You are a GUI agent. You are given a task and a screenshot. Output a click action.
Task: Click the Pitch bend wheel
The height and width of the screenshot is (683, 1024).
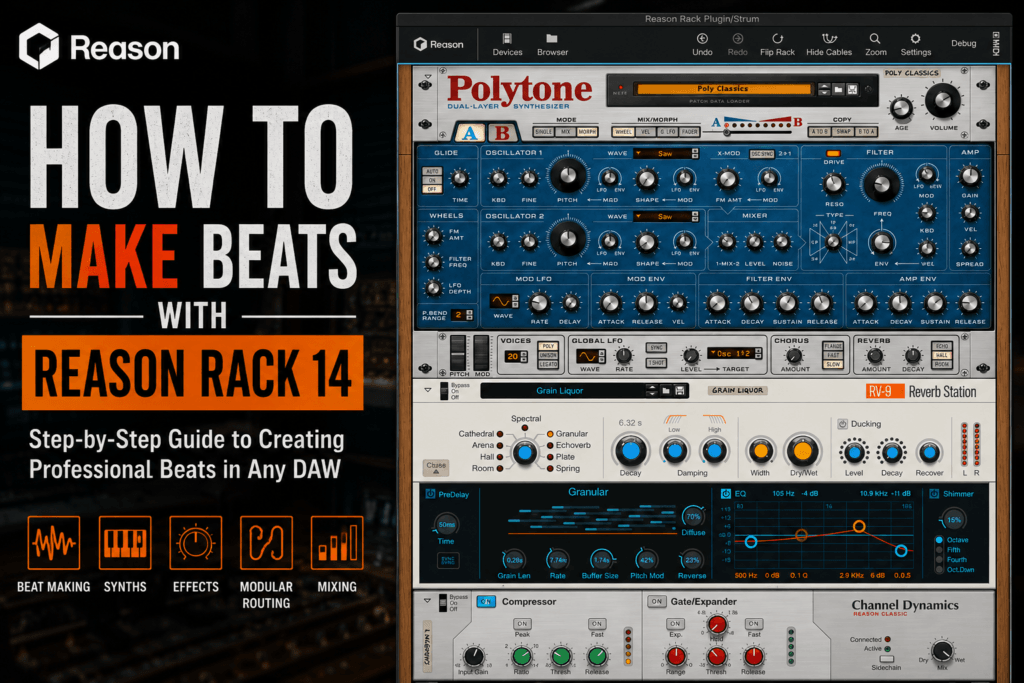click(458, 353)
